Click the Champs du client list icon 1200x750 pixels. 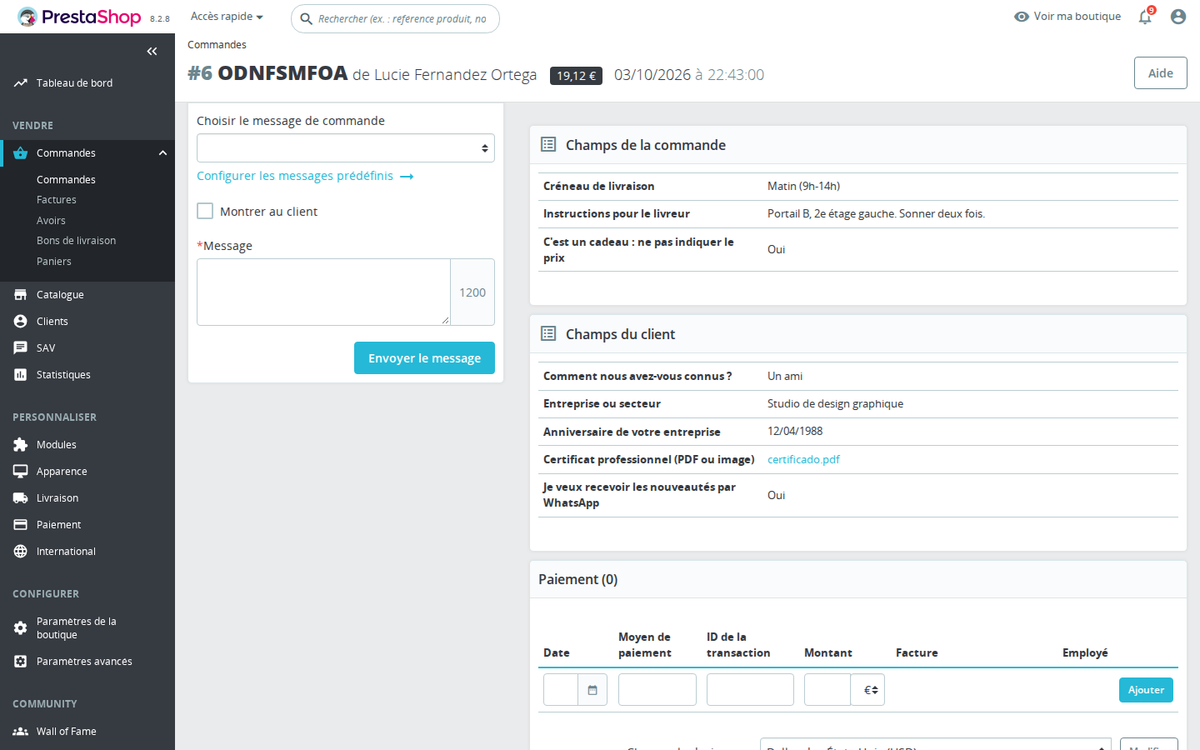coord(548,334)
